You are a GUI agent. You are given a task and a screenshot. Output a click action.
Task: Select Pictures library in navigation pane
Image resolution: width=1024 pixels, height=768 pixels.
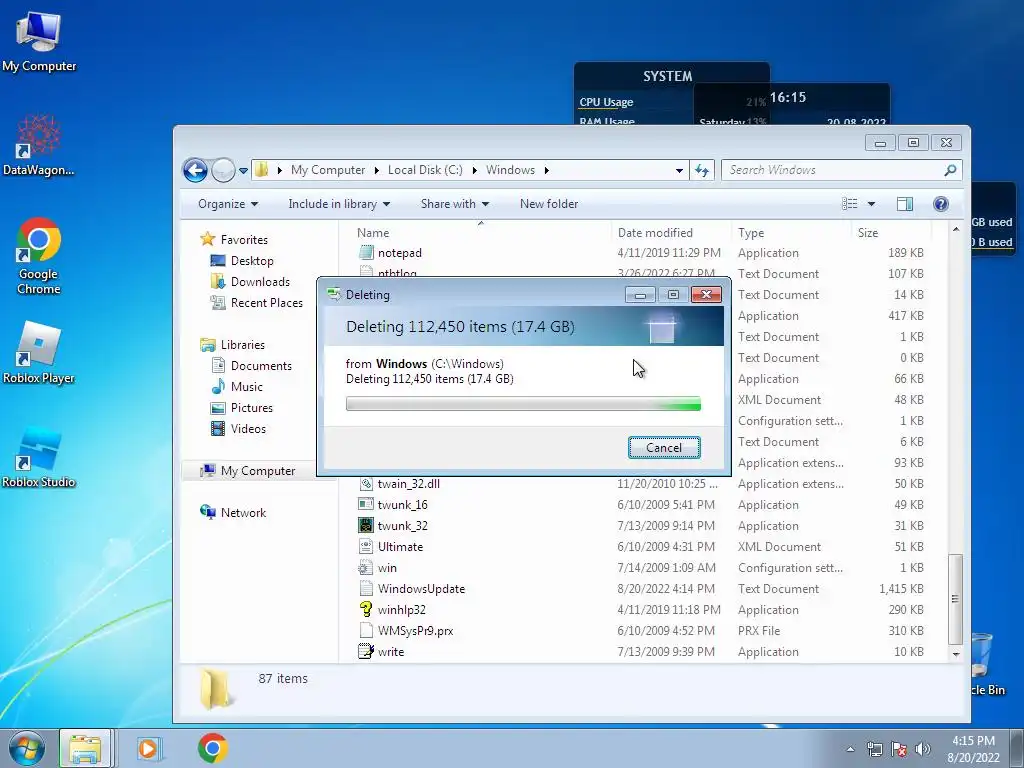pyautogui.click(x=251, y=408)
